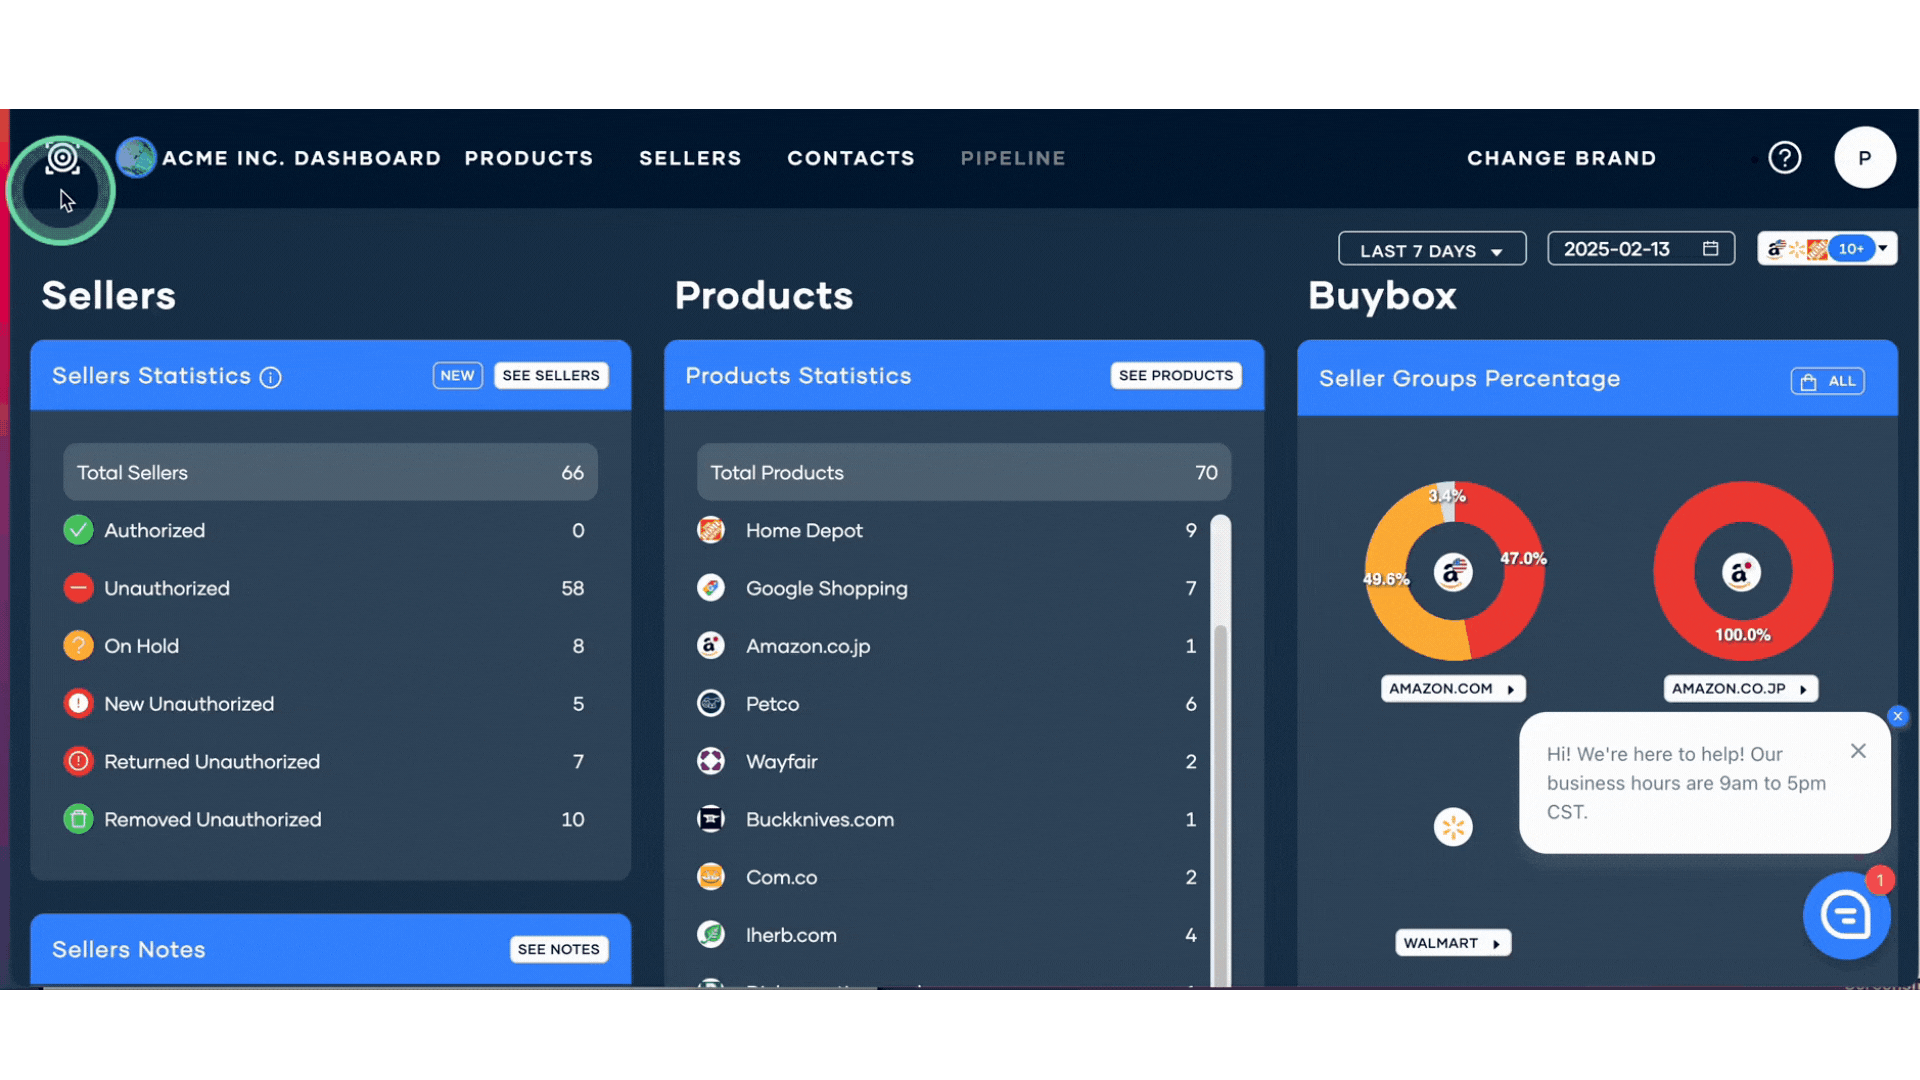Open the Last 7 Days dropdown
The height and width of the screenshot is (1080, 1920).
coord(1431,250)
